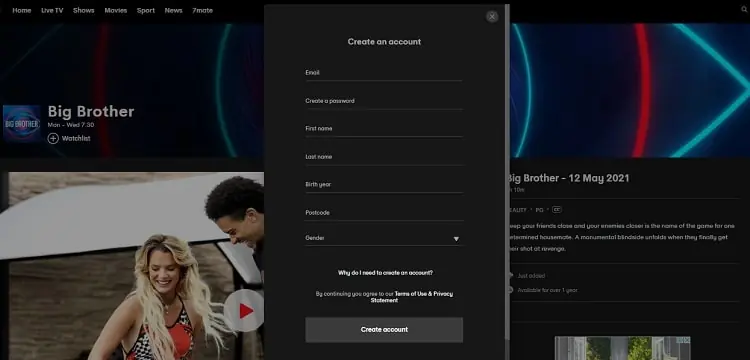Open the advertisement thumbnail below the episode info

pyautogui.click(x=622, y=348)
